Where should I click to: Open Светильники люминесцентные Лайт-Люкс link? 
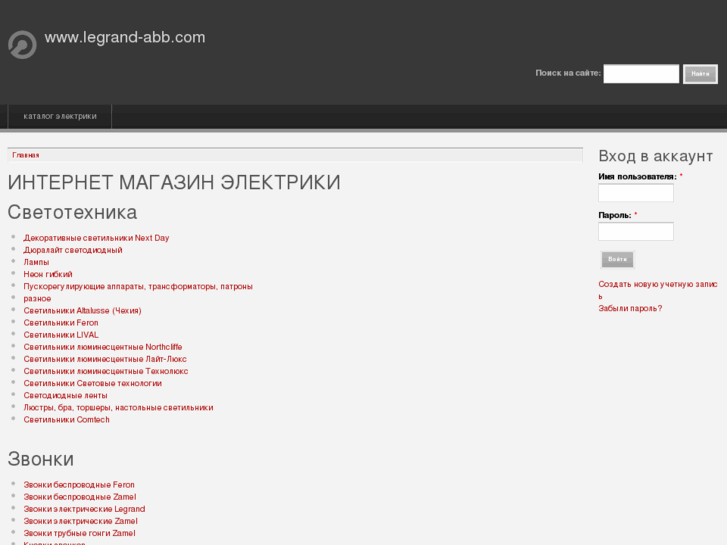pyautogui.click(x=105, y=359)
